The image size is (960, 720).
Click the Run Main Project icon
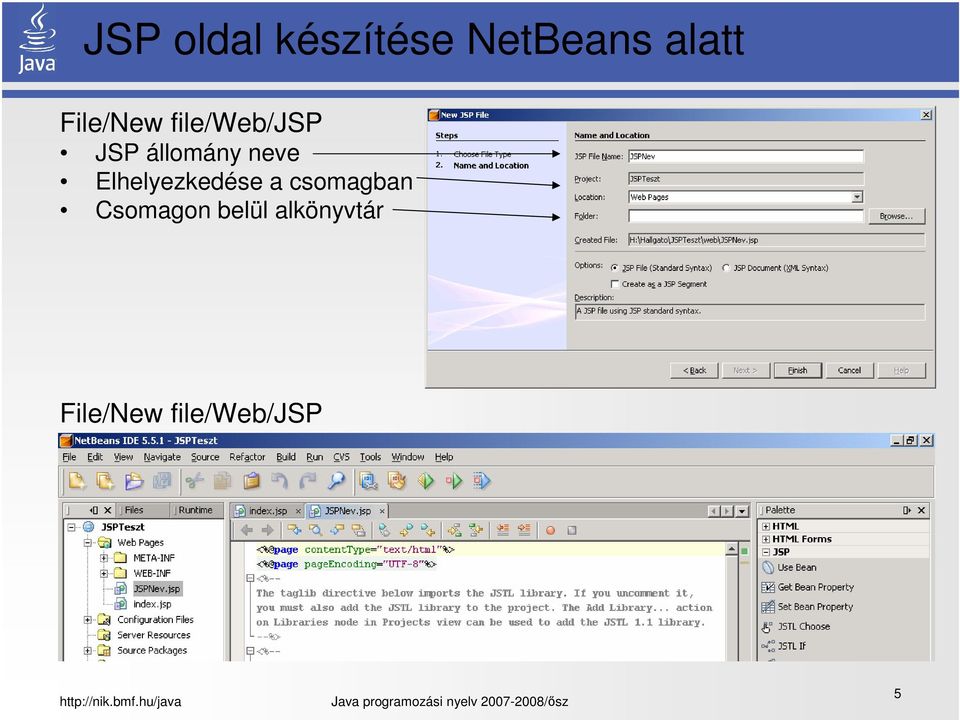(x=426, y=481)
